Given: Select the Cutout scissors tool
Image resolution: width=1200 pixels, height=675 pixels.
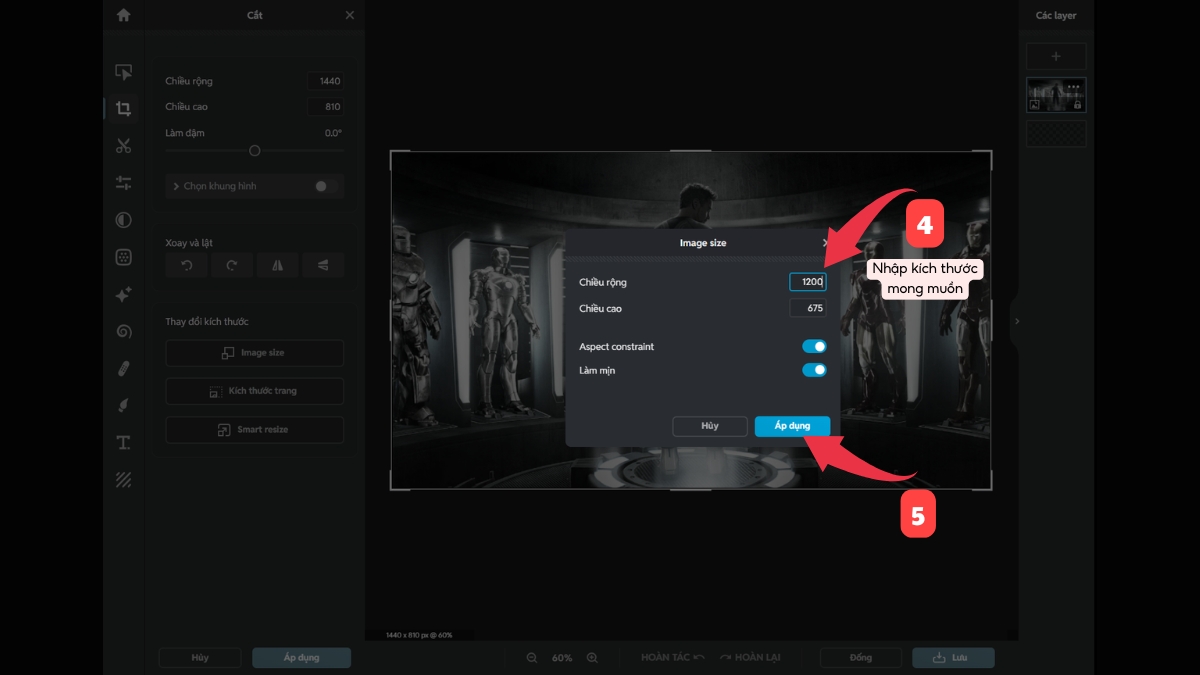Looking at the screenshot, I should pyautogui.click(x=124, y=146).
